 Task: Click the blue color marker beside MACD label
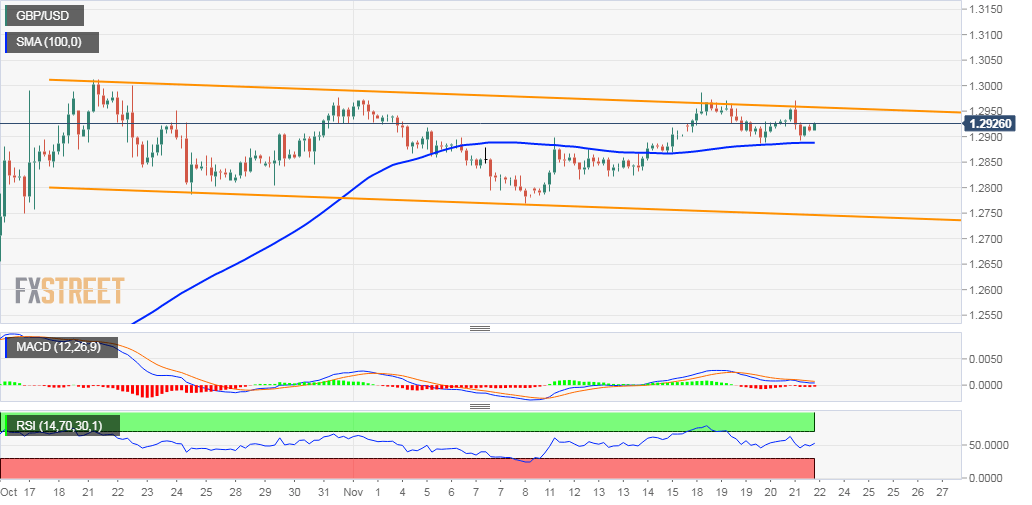(7, 347)
